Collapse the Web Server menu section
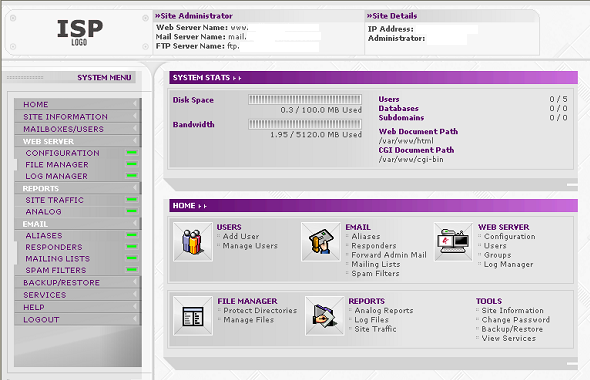Image resolution: width=590 pixels, height=380 pixels. click(x=135, y=141)
